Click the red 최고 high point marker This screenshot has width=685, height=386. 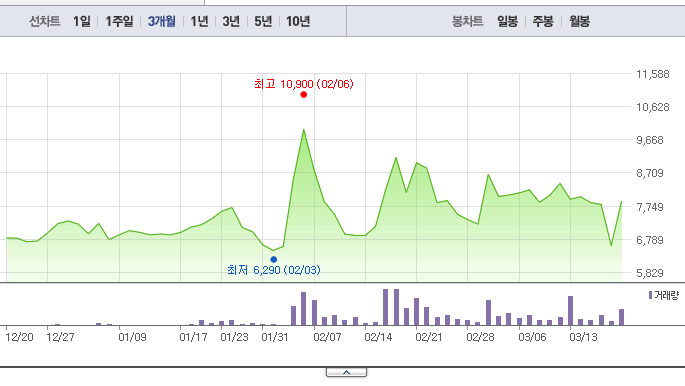tap(304, 94)
